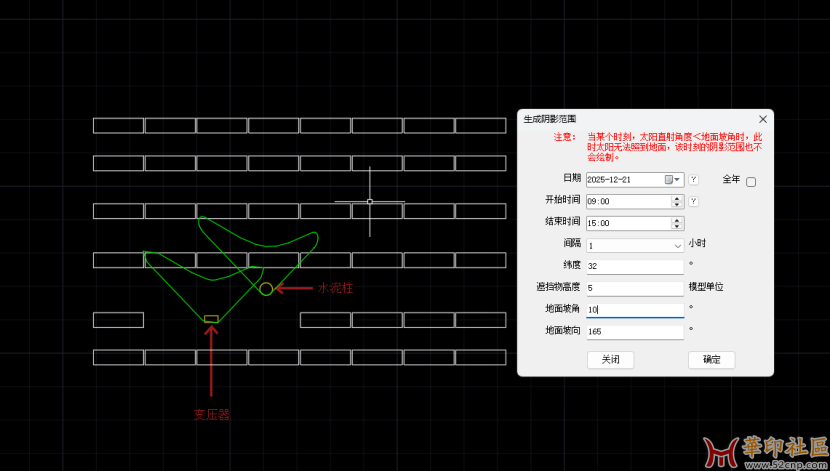Screen dimensions: 831x472
Task: Increase start time with up arrow
Action: coord(676,198)
